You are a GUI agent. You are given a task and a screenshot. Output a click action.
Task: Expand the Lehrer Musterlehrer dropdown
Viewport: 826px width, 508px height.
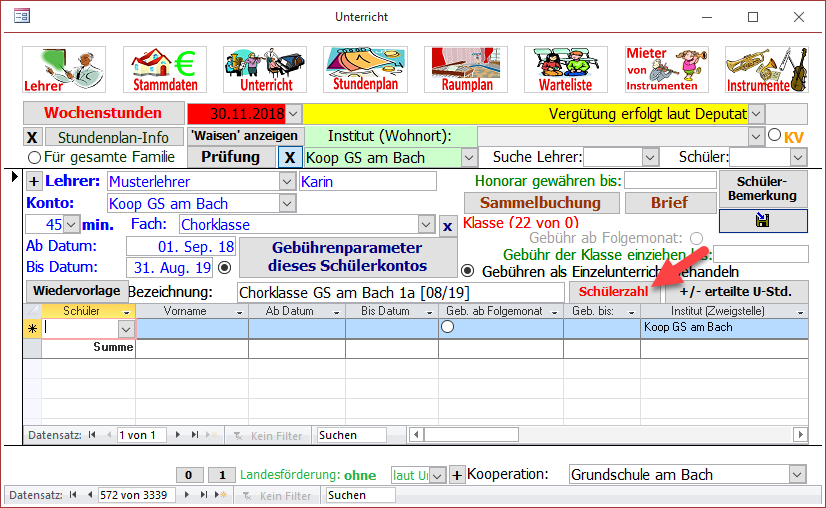[x=288, y=181]
